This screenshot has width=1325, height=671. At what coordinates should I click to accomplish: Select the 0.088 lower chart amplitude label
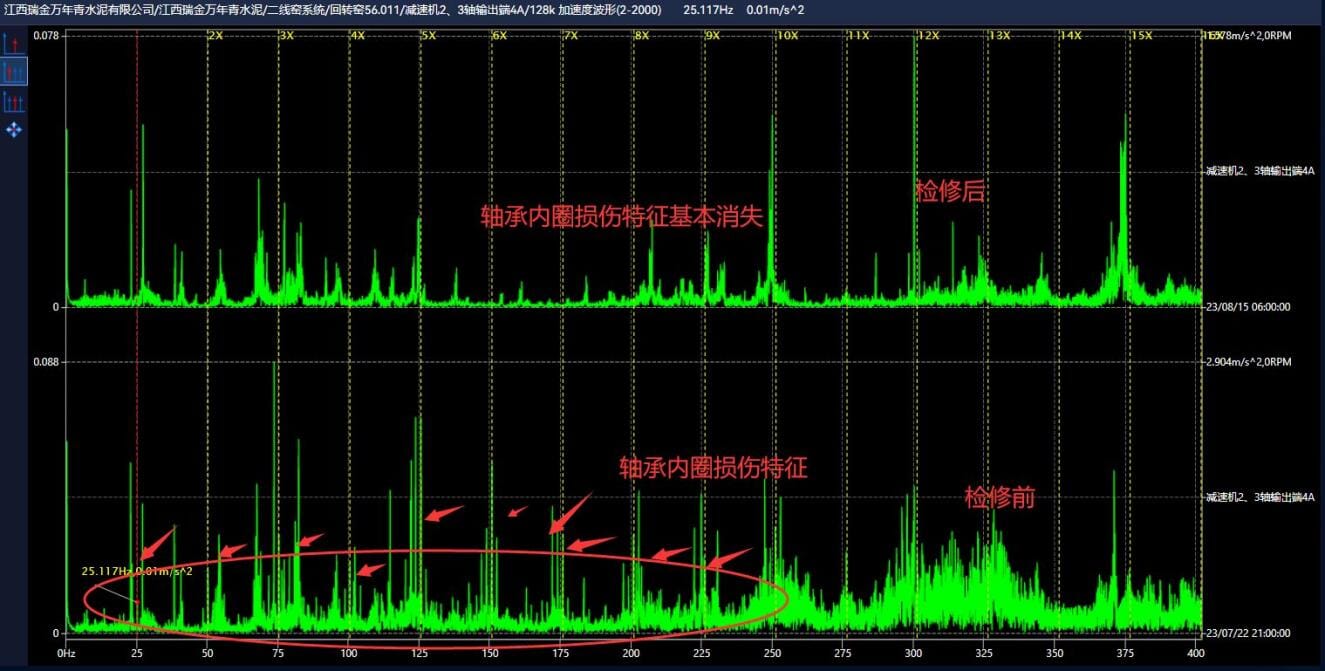pyautogui.click(x=46, y=362)
